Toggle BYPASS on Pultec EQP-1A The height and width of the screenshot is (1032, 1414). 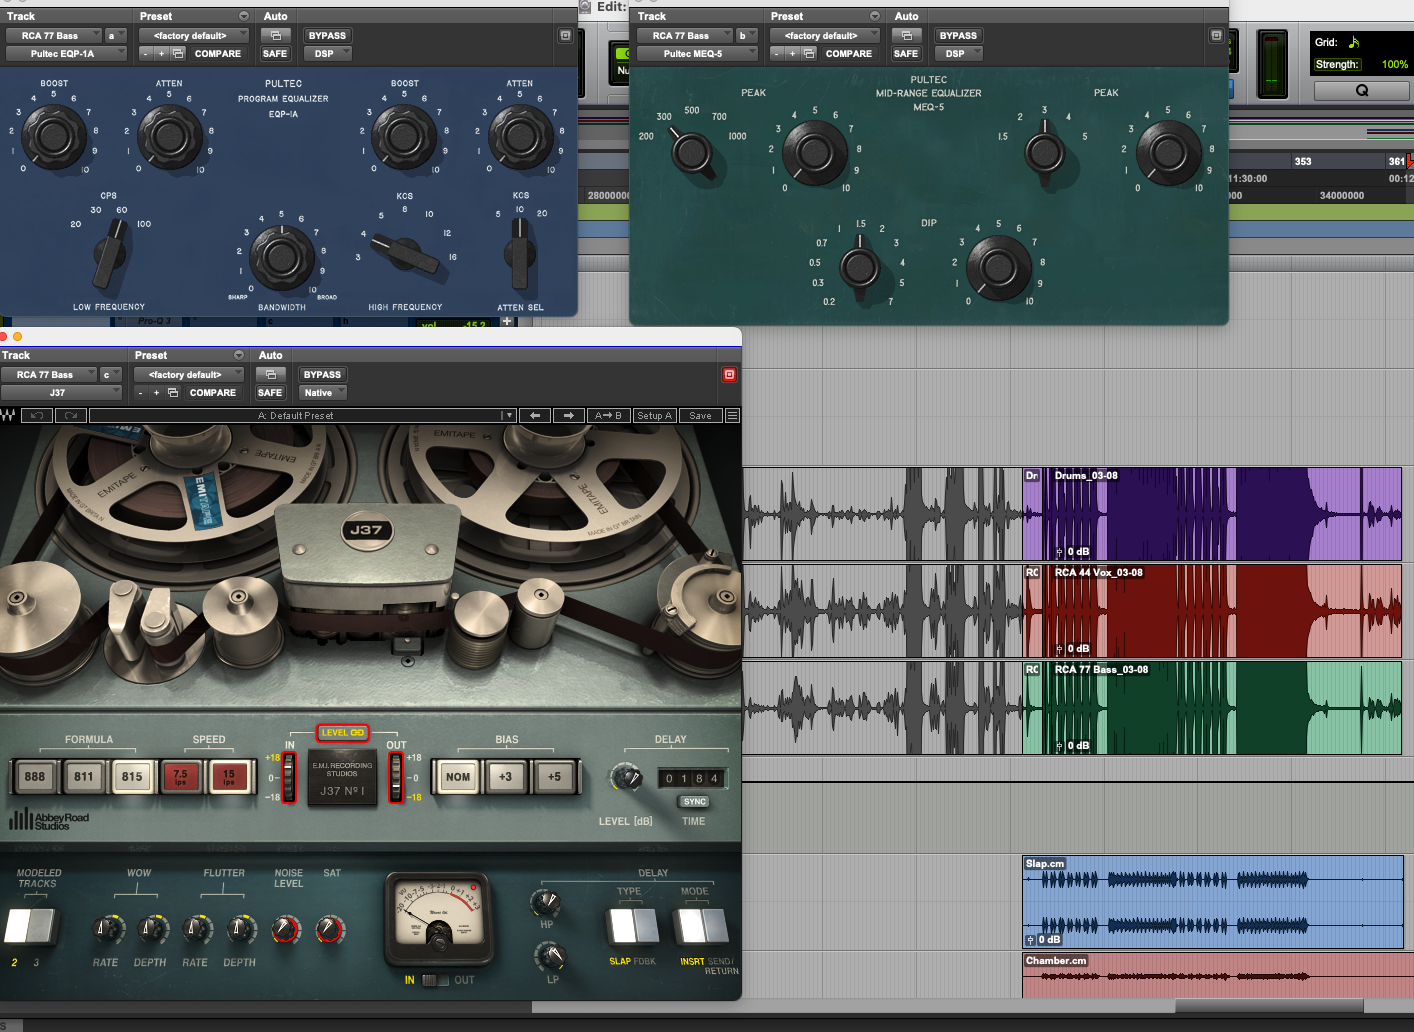point(327,35)
